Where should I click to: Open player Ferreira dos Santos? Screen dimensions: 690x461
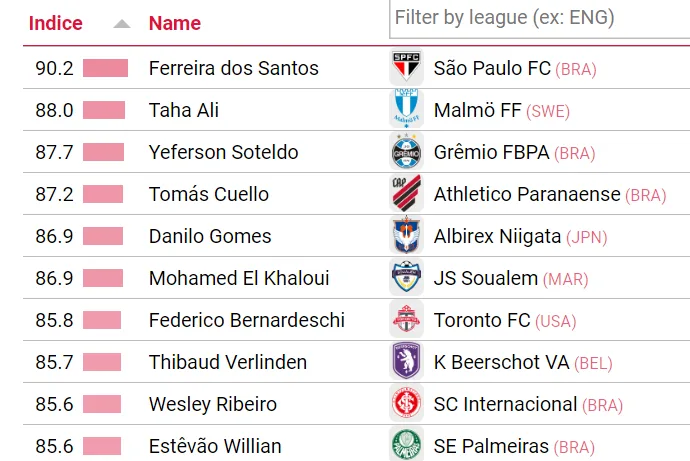point(234,68)
